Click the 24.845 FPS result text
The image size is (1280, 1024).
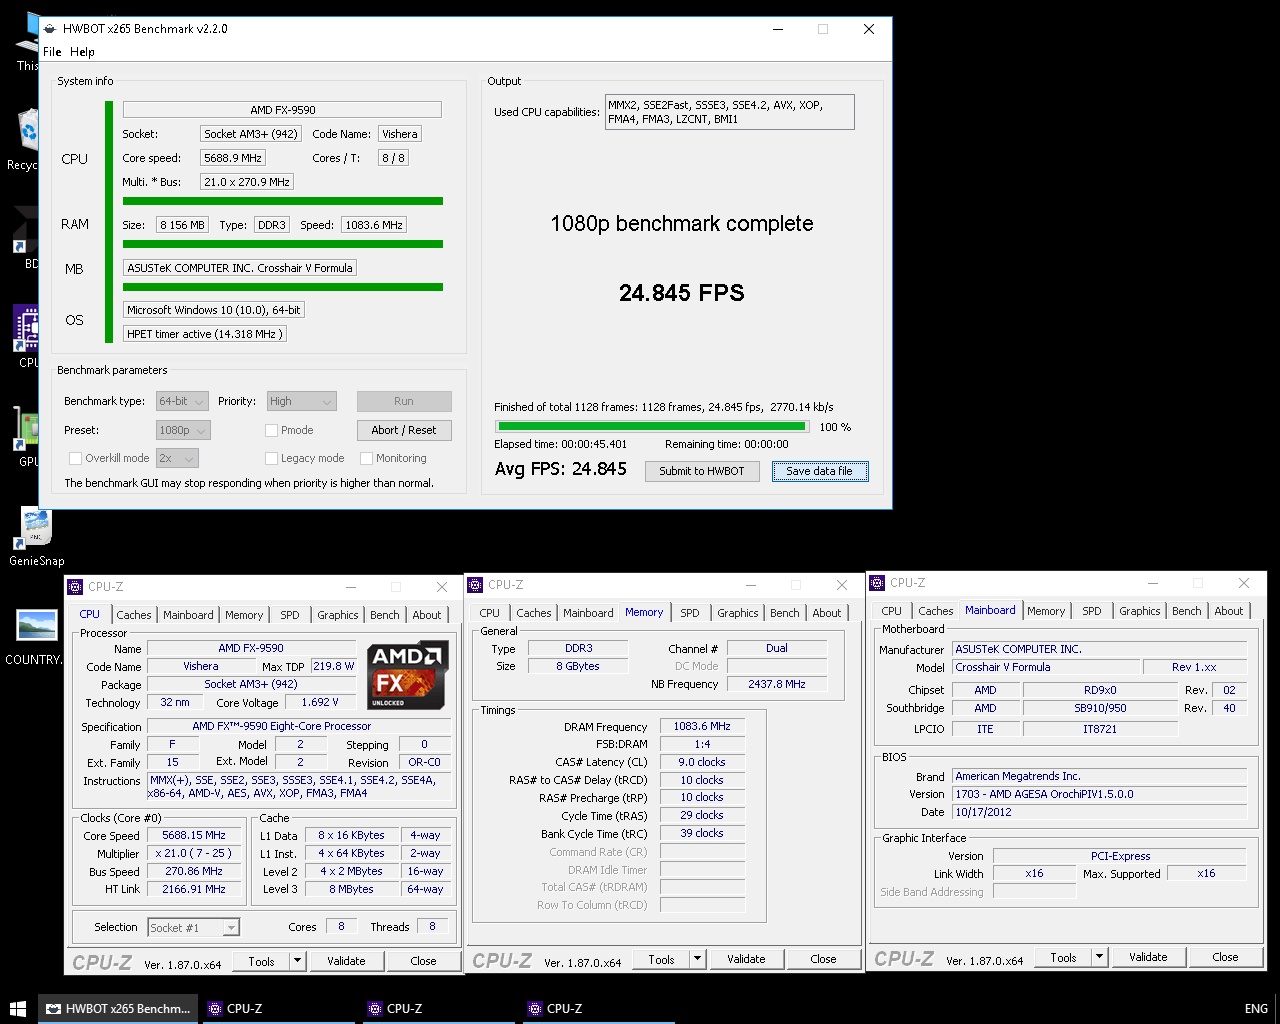pos(682,293)
